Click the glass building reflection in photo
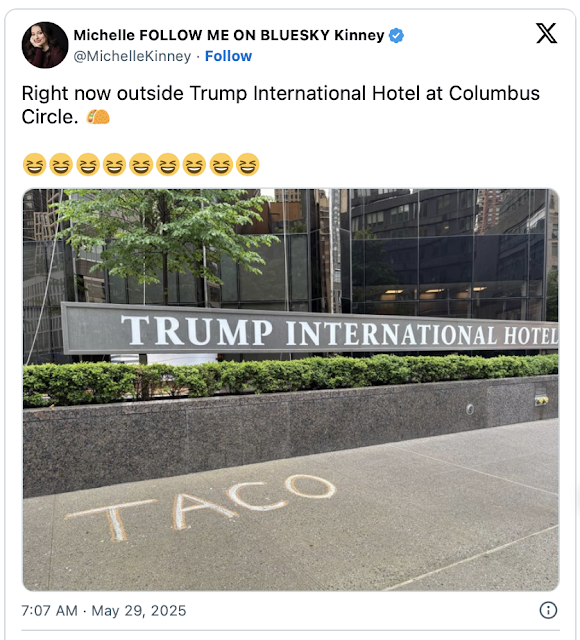 point(447,253)
